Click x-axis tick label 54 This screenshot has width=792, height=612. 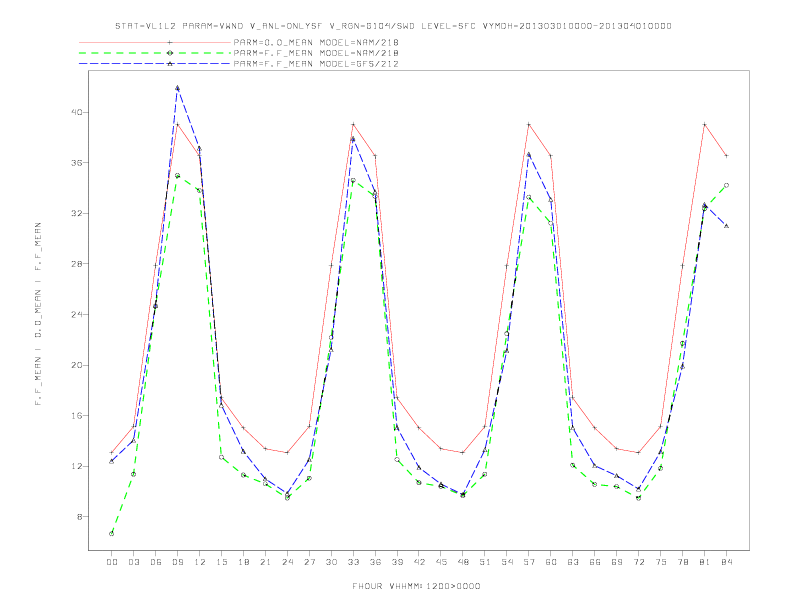click(x=507, y=562)
